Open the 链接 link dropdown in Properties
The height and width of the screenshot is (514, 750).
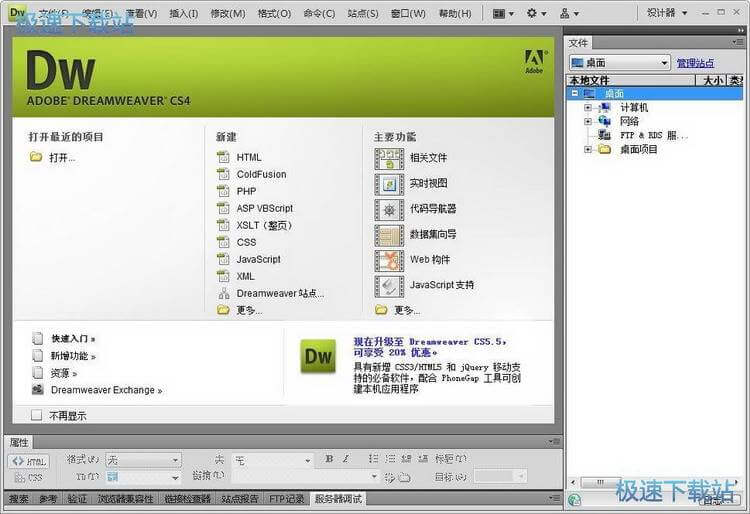305,477
